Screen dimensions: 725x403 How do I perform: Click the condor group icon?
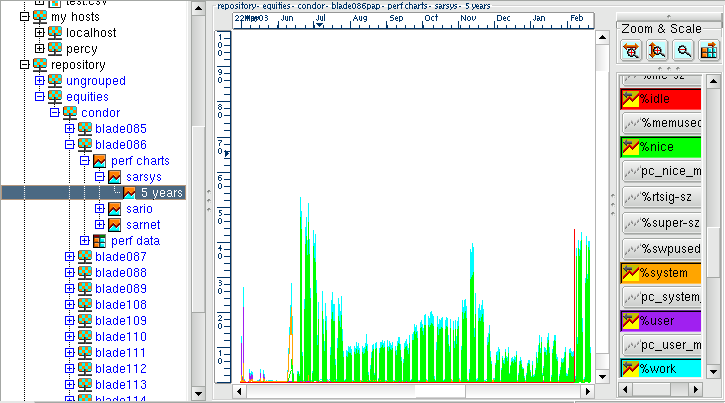(70, 113)
